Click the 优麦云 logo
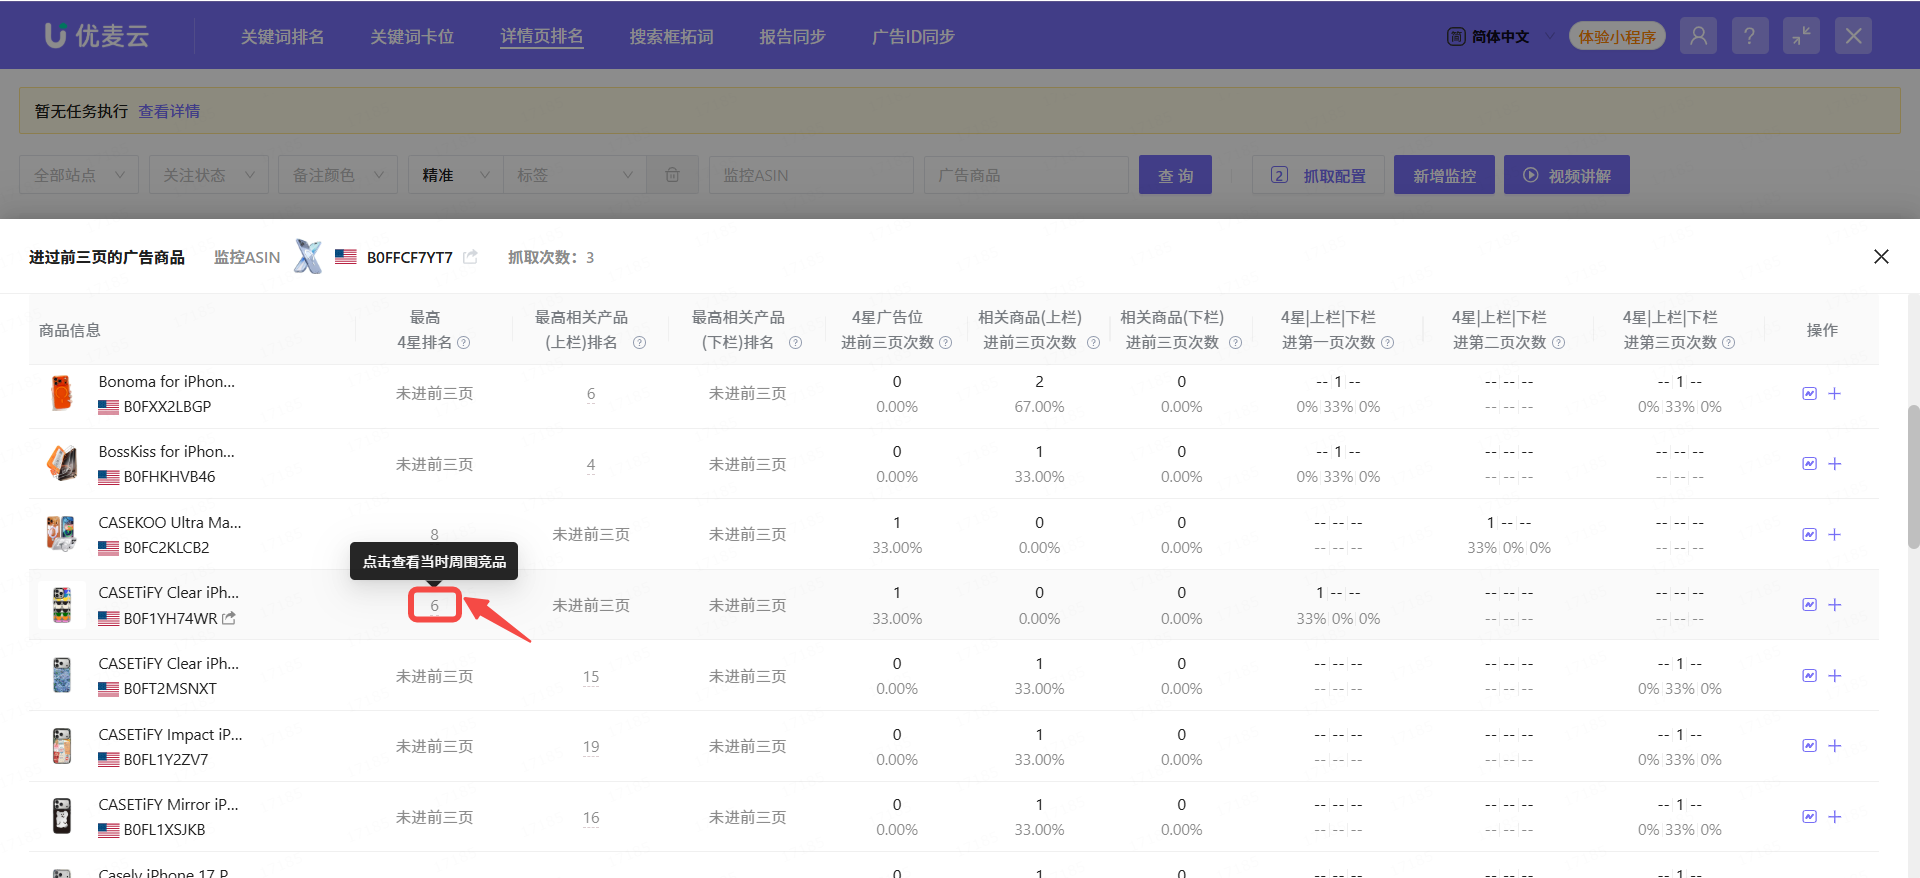1920x878 pixels. [x=97, y=36]
